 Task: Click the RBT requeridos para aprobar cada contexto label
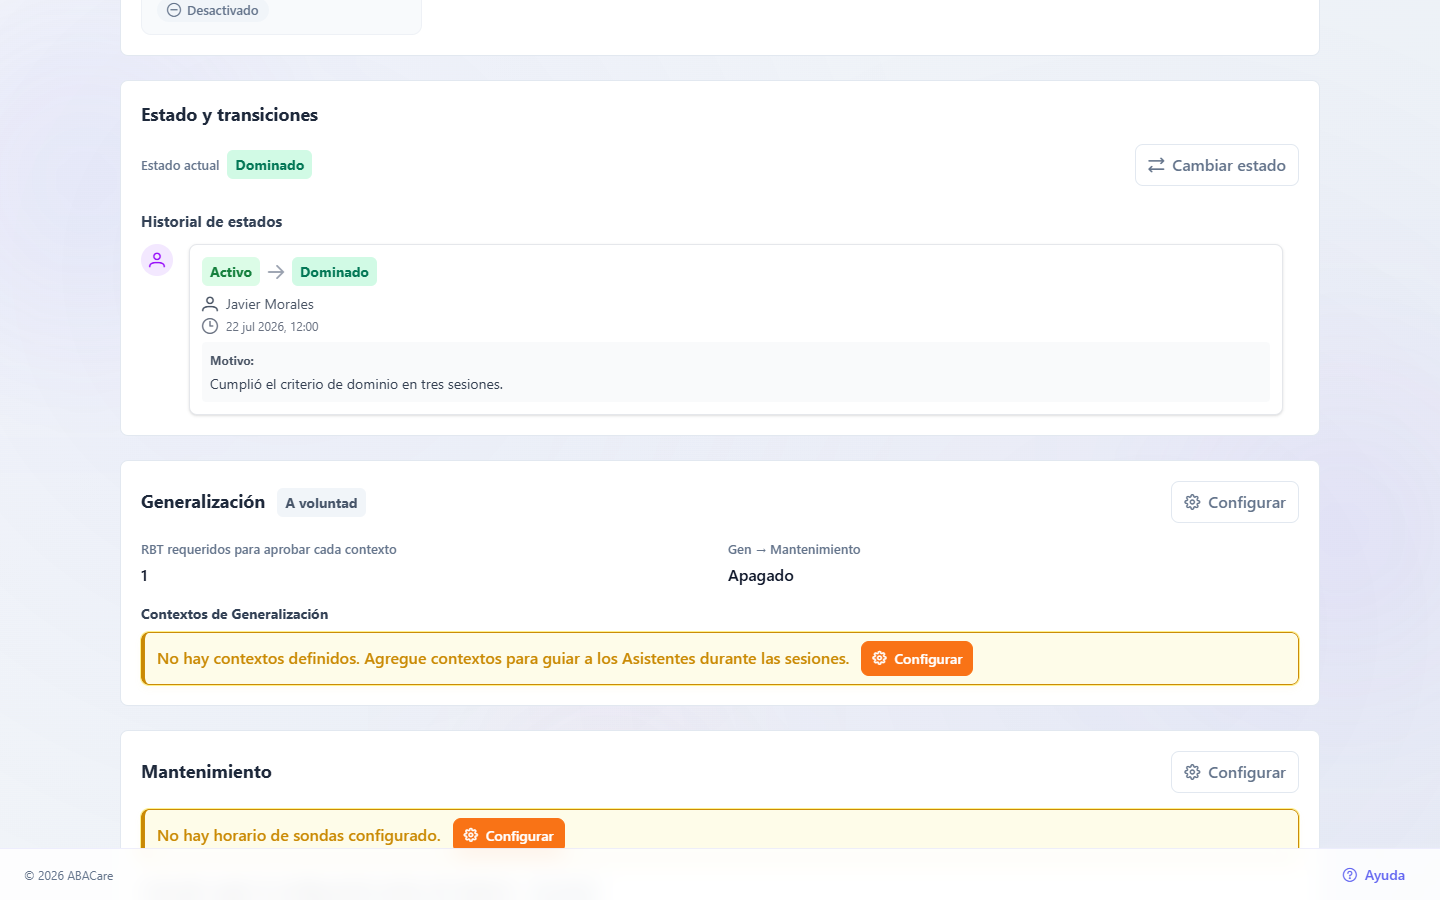[x=269, y=550]
